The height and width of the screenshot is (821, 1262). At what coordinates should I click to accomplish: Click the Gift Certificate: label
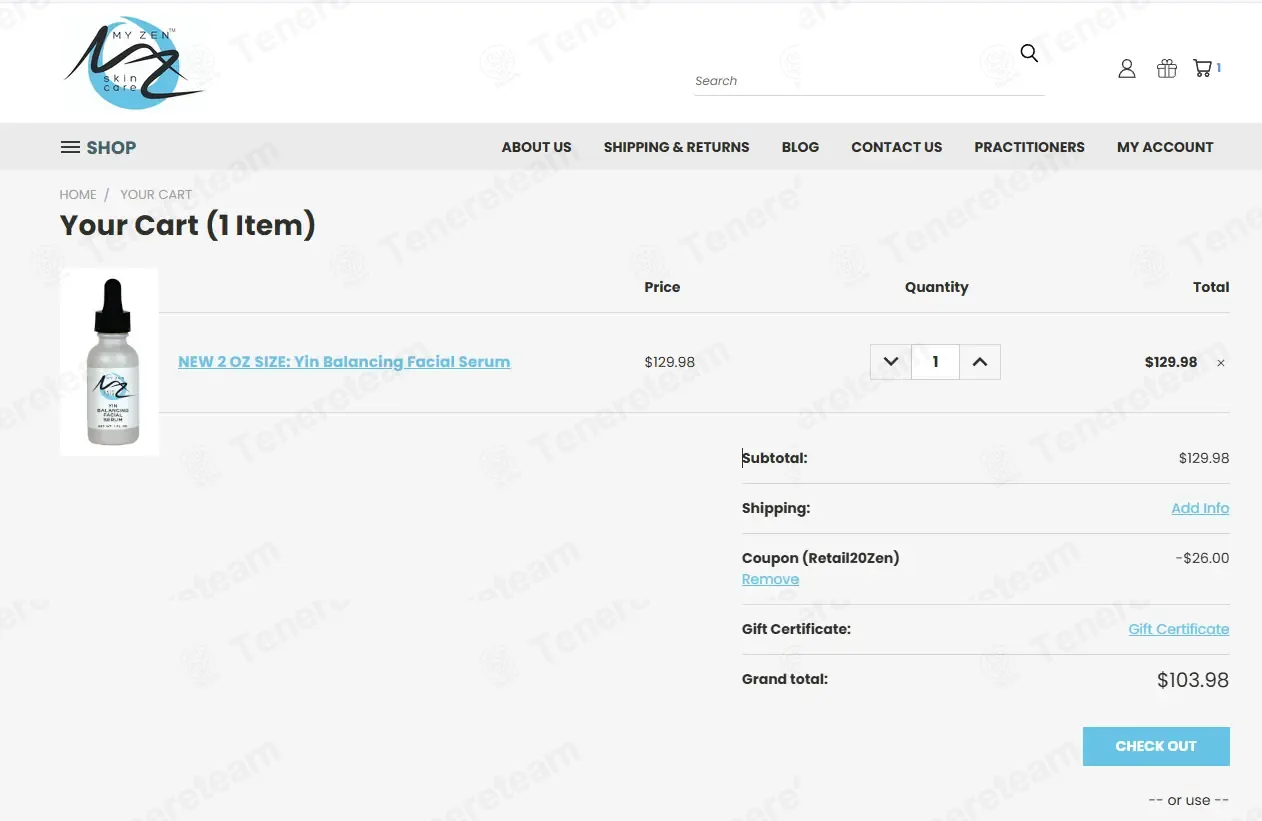pos(796,629)
